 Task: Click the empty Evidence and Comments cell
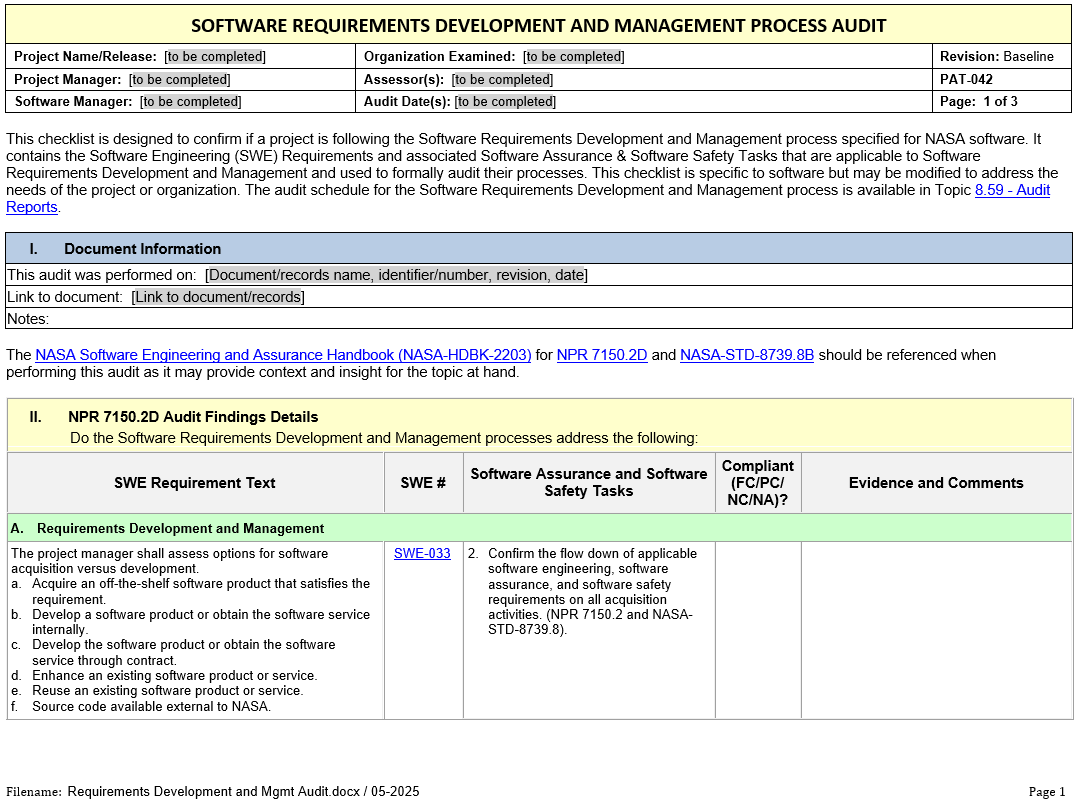pos(936,630)
